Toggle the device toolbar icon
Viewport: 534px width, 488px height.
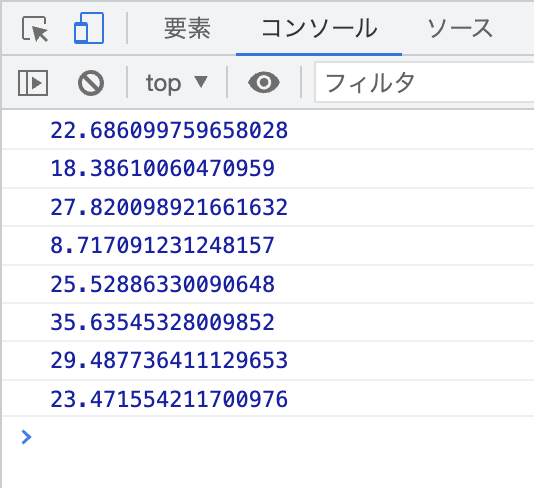point(89,28)
